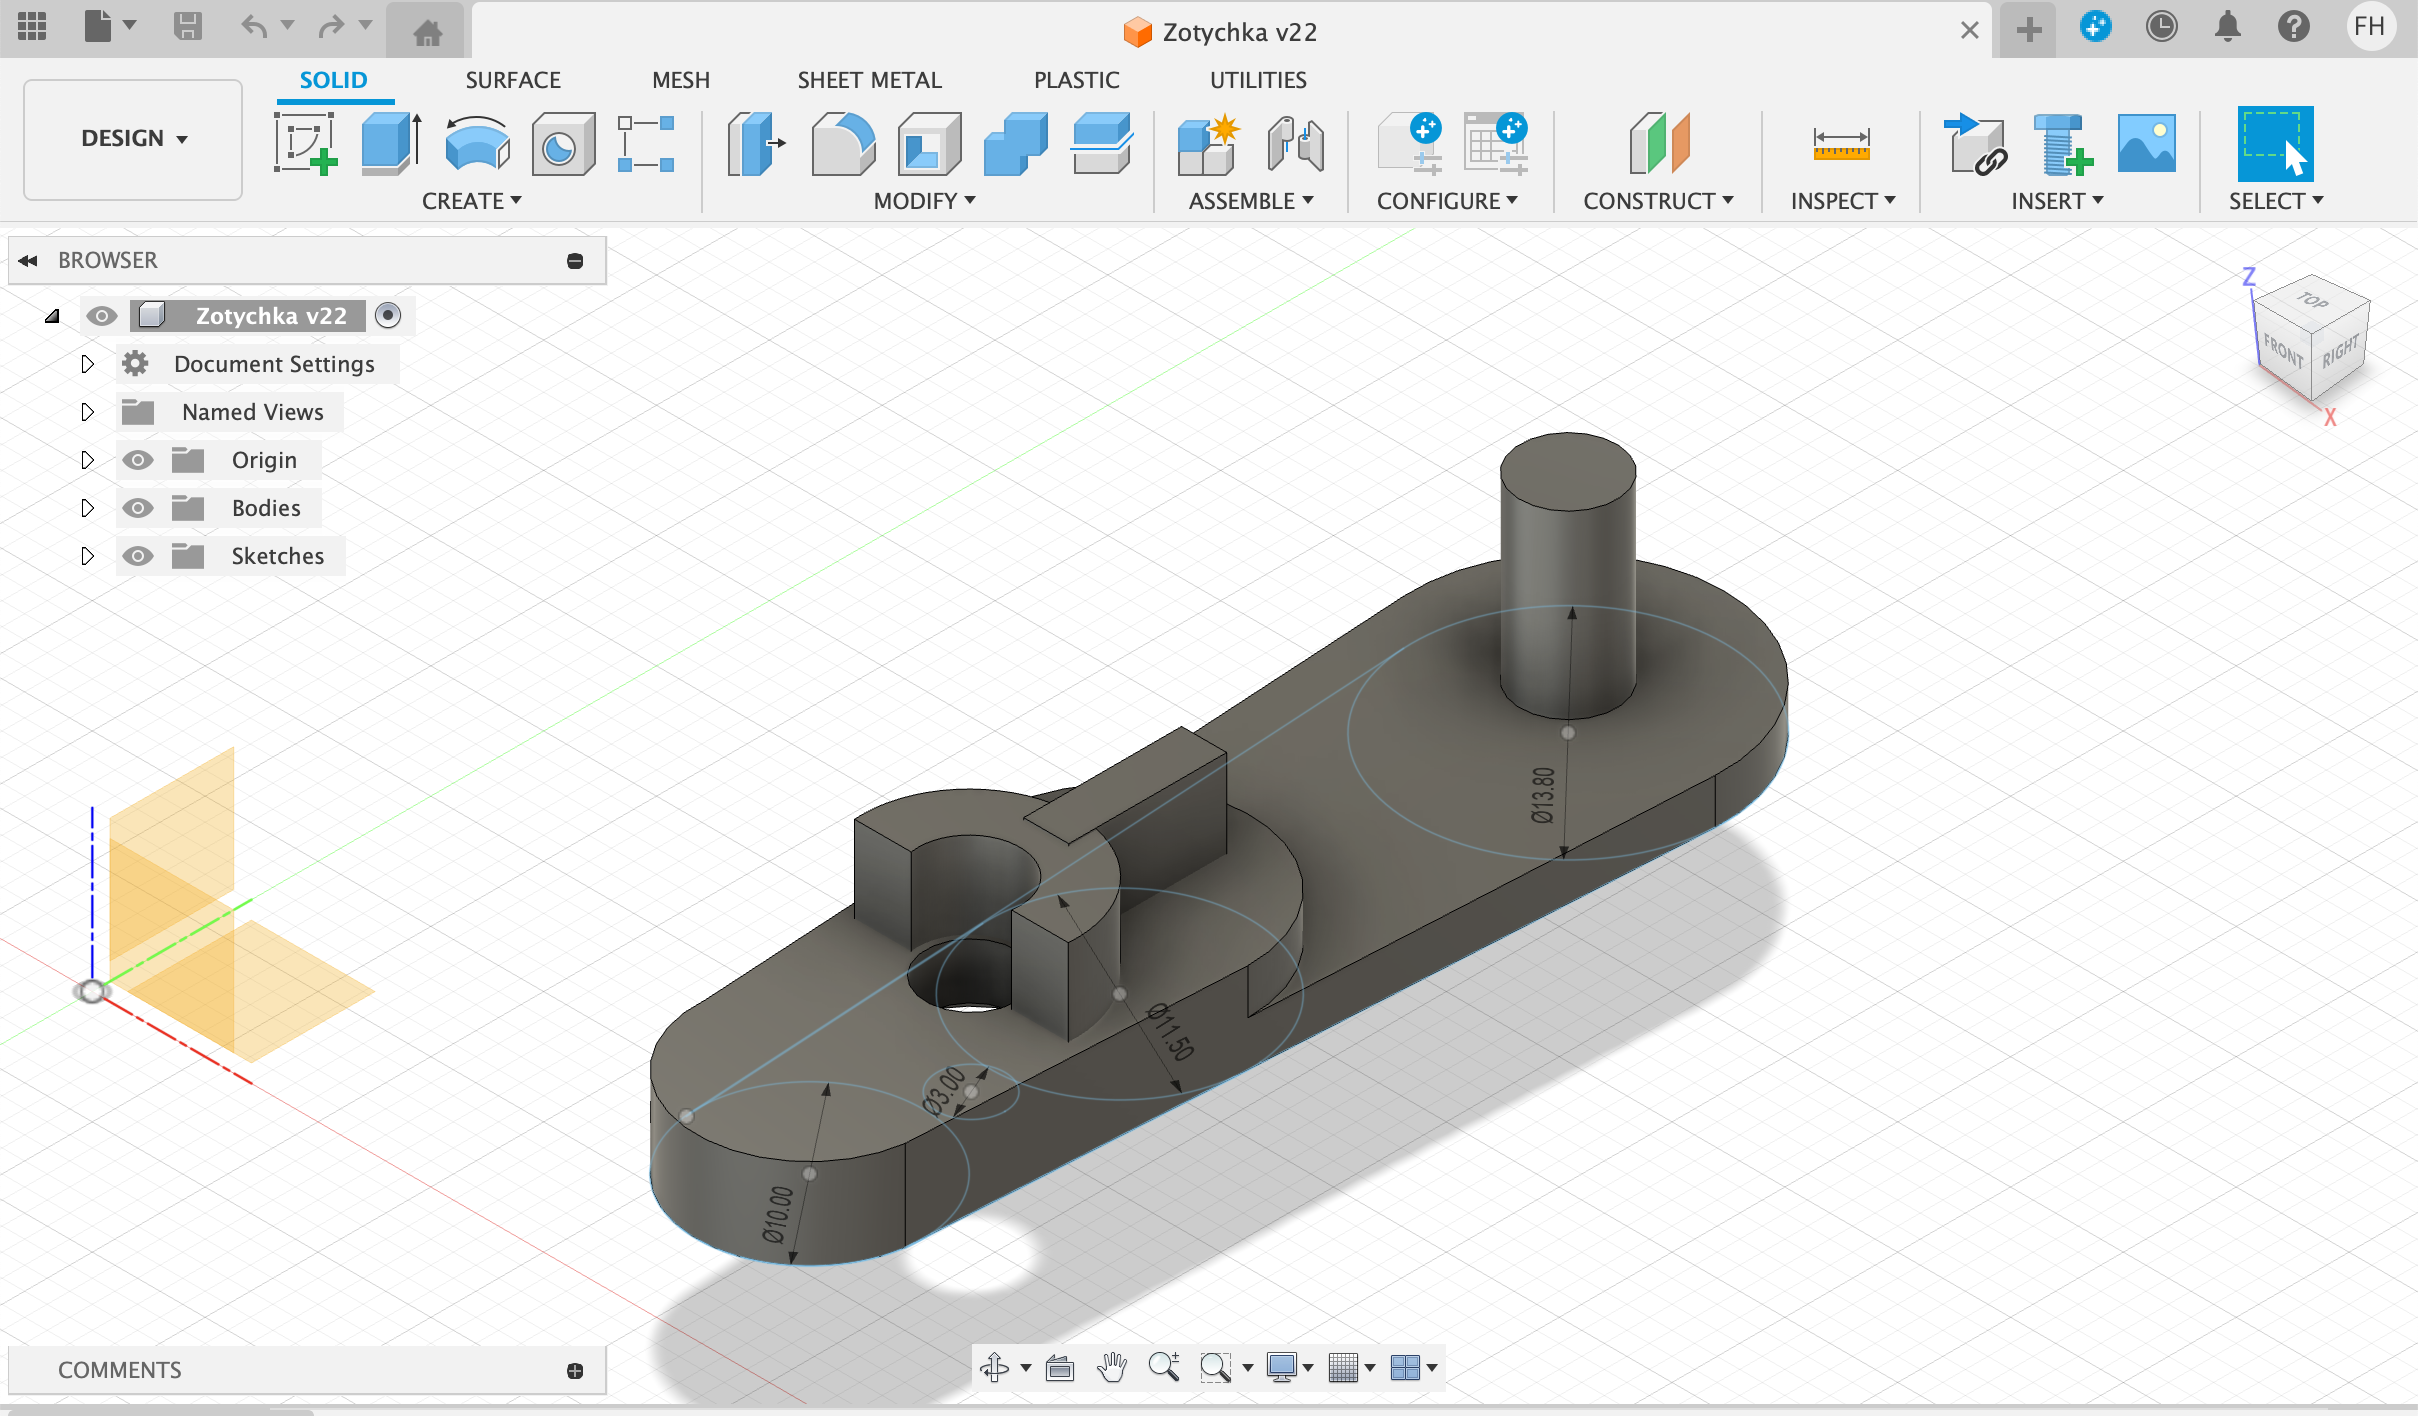
Task: Select the Measure tool
Action: click(x=1841, y=144)
